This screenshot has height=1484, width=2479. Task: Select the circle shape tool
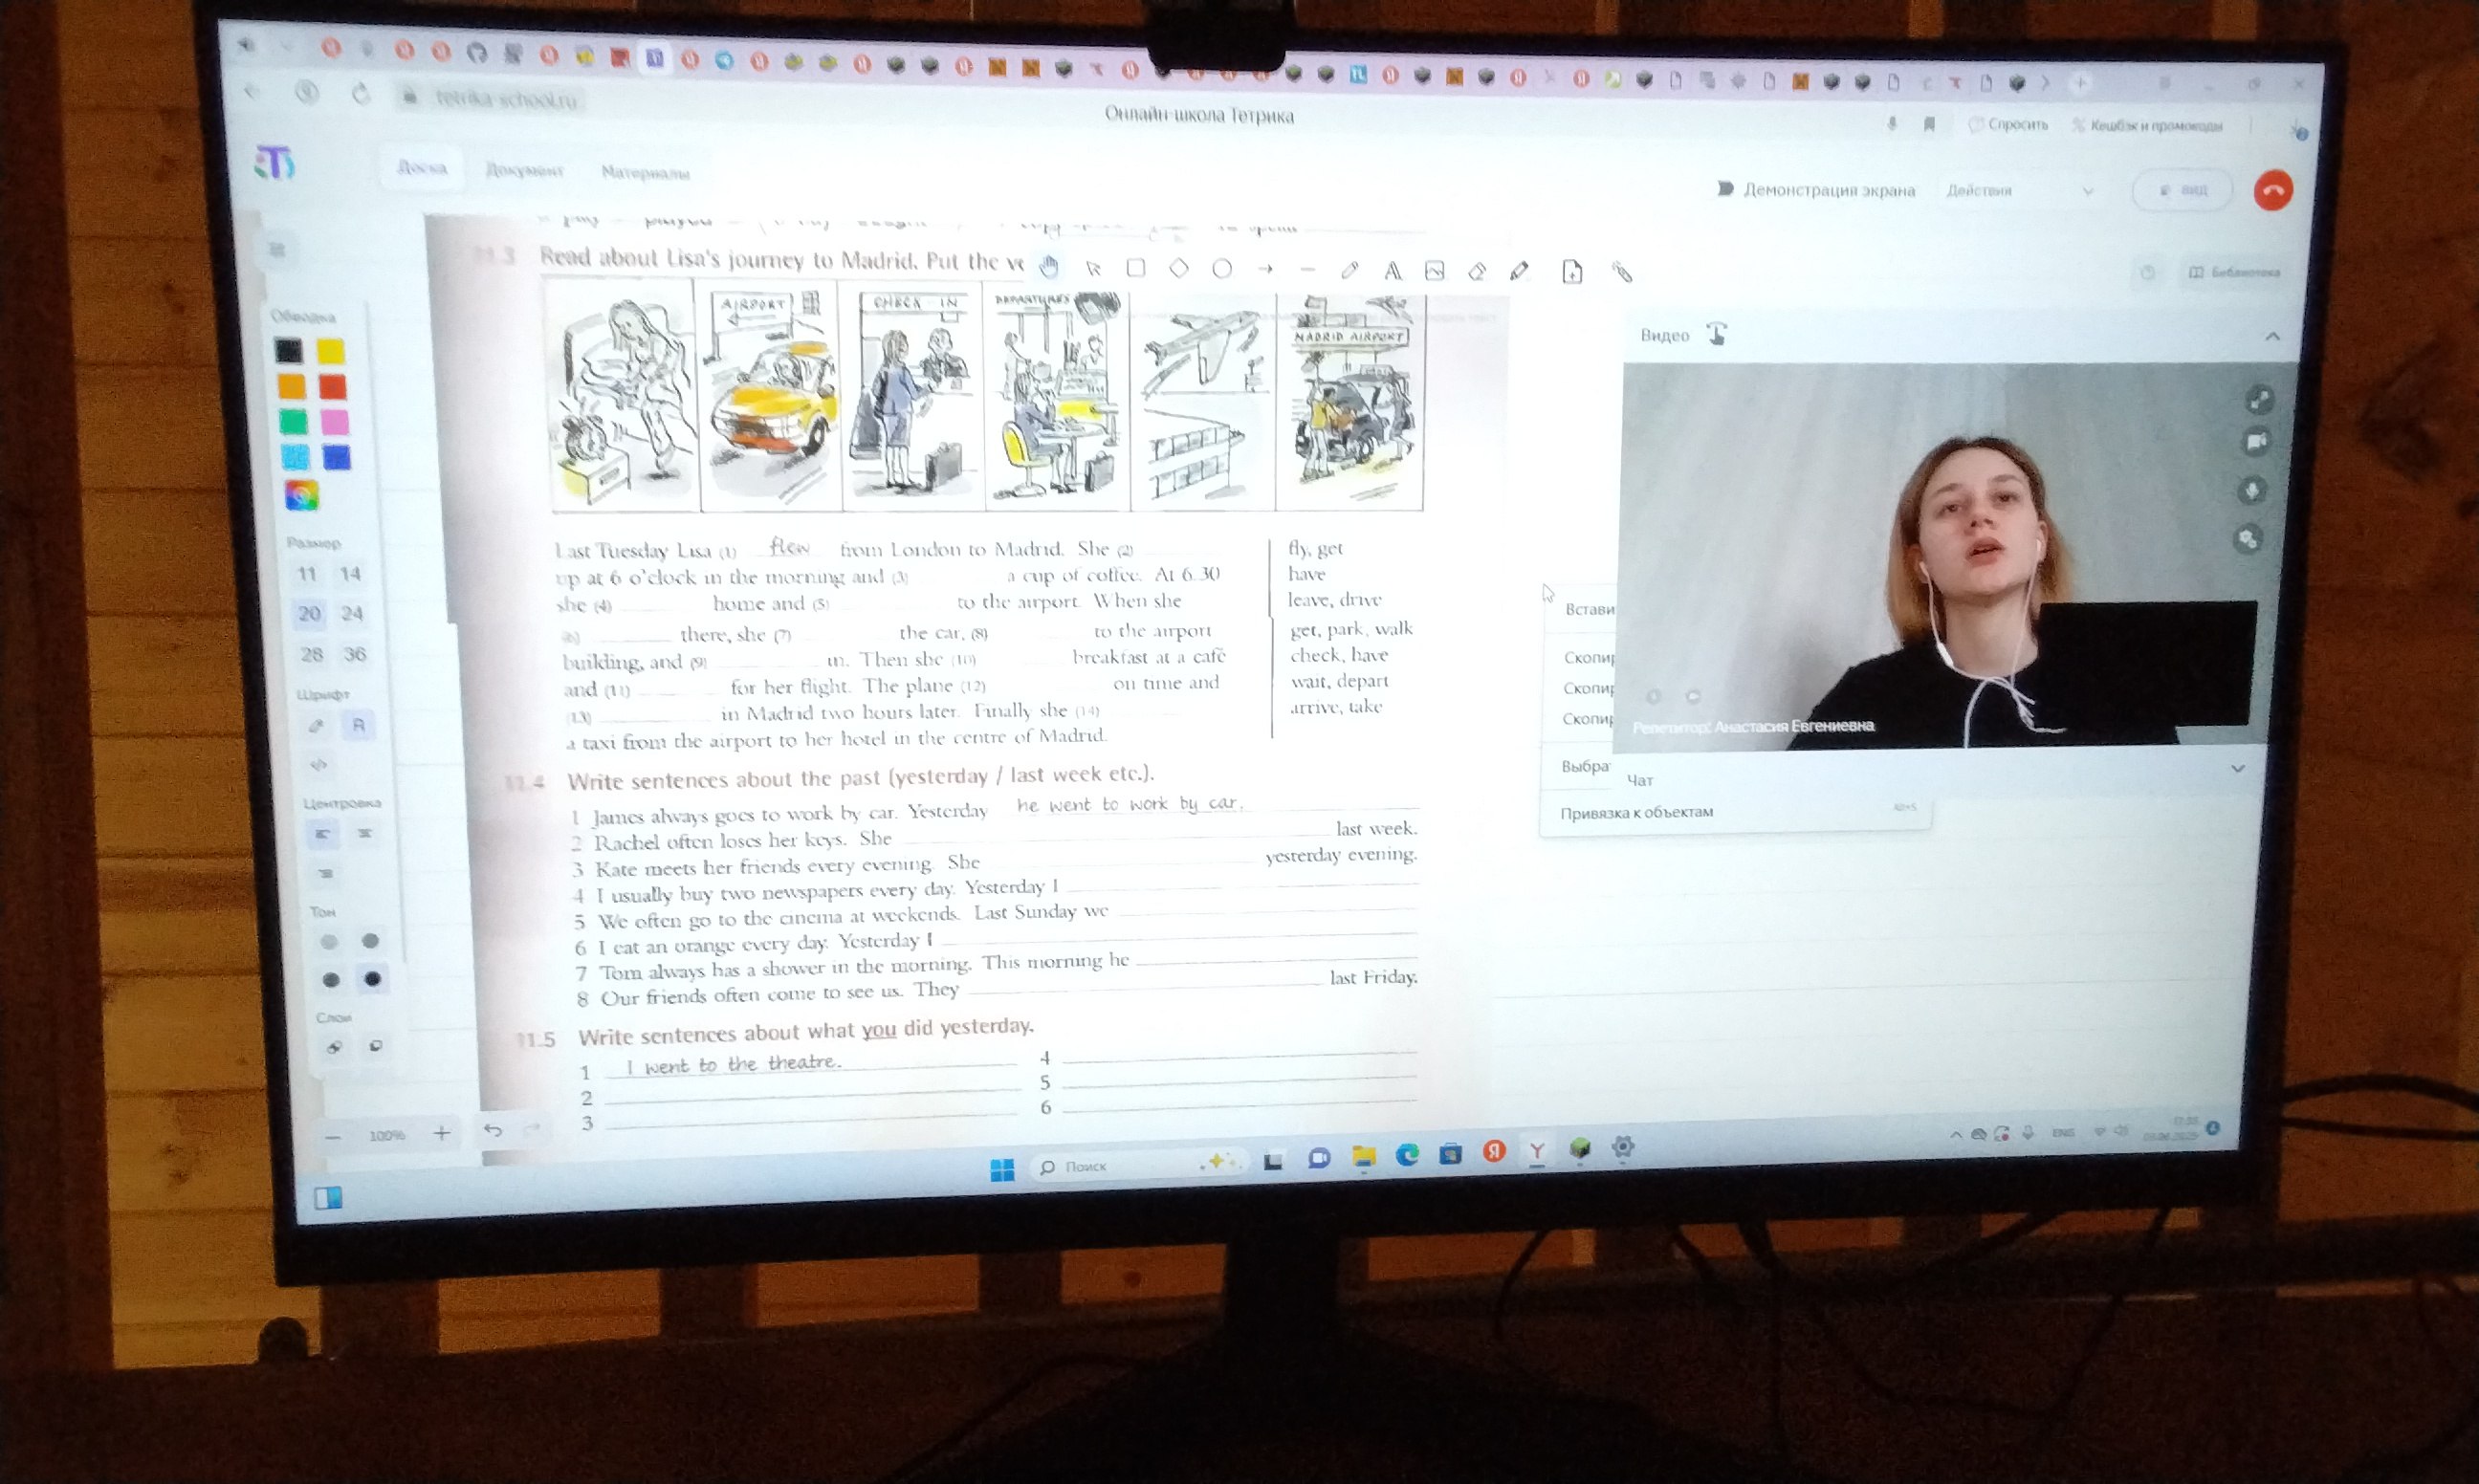(1221, 269)
